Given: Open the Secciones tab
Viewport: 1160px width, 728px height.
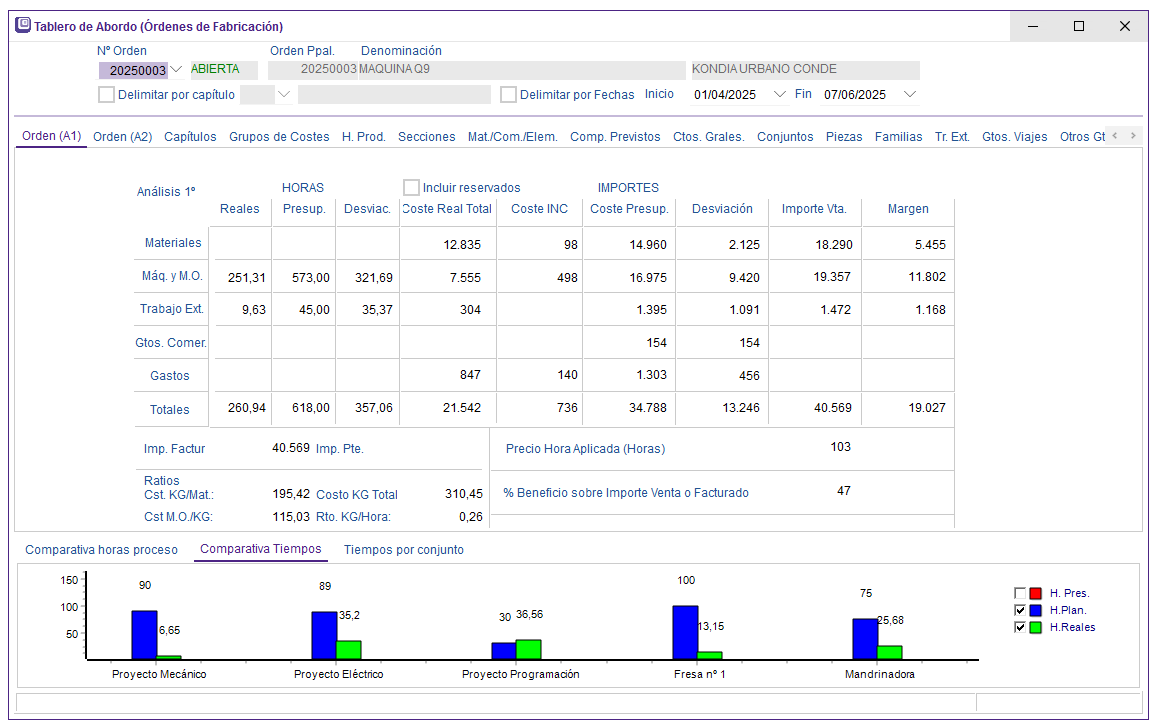Looking at the screenshot, I should coord(426,137).
